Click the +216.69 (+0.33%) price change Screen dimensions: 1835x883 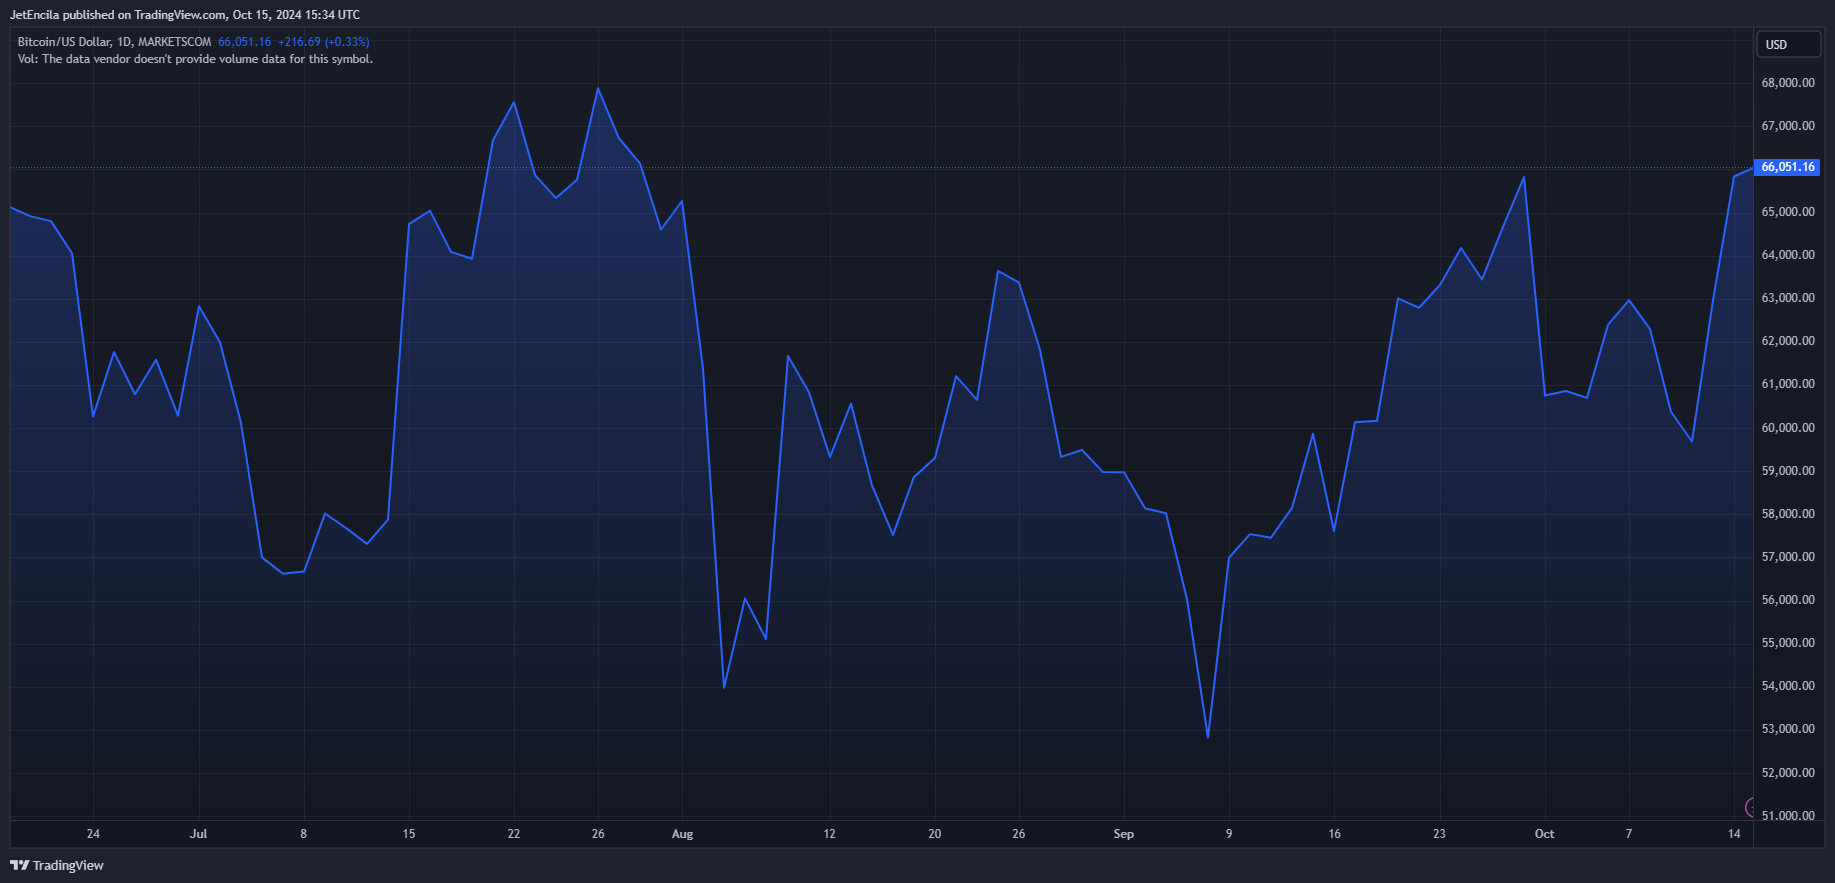click(323, 42)
